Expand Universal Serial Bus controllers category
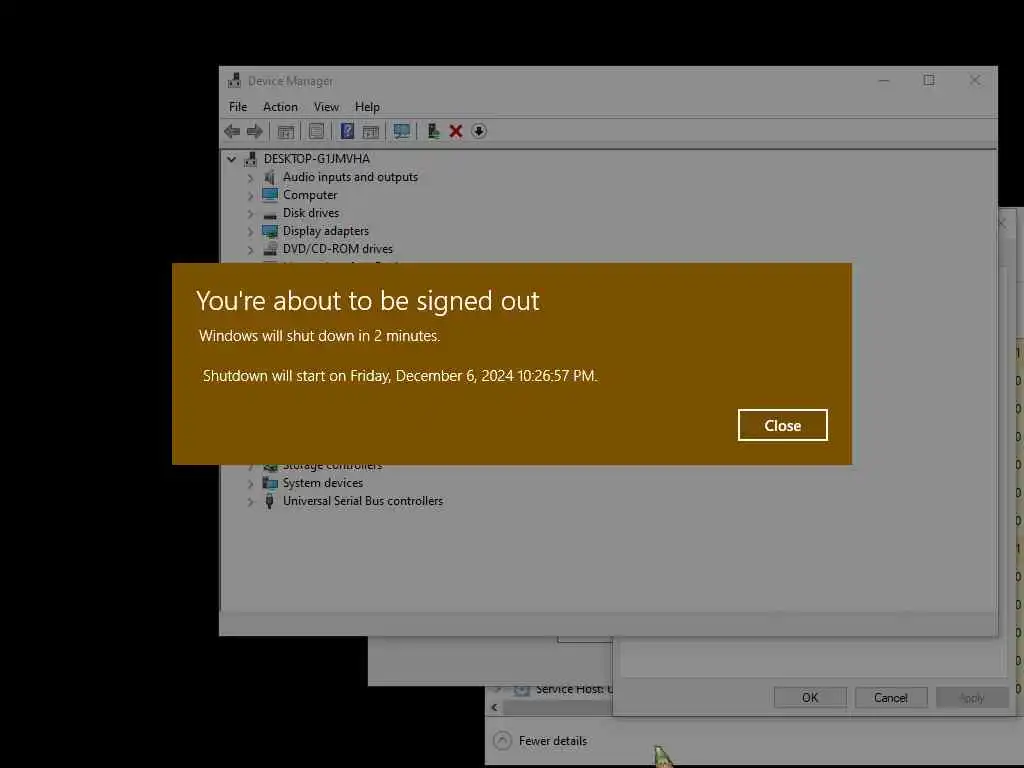 (x=250, y=502)
